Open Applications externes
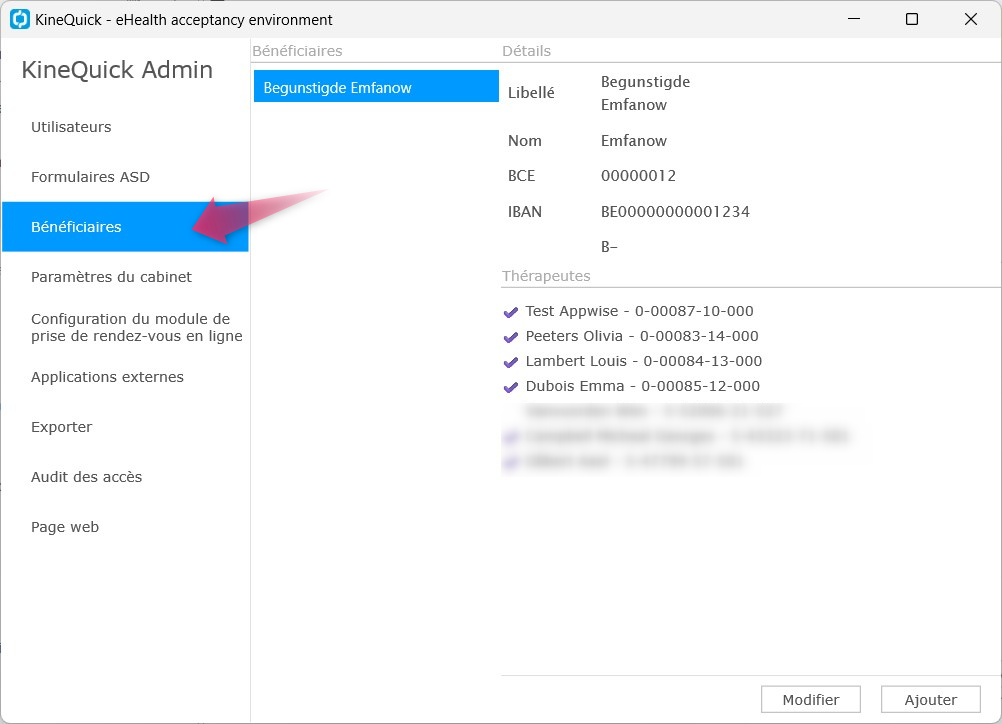Viewport: 1002px width, 724px height. click(107, 377)
